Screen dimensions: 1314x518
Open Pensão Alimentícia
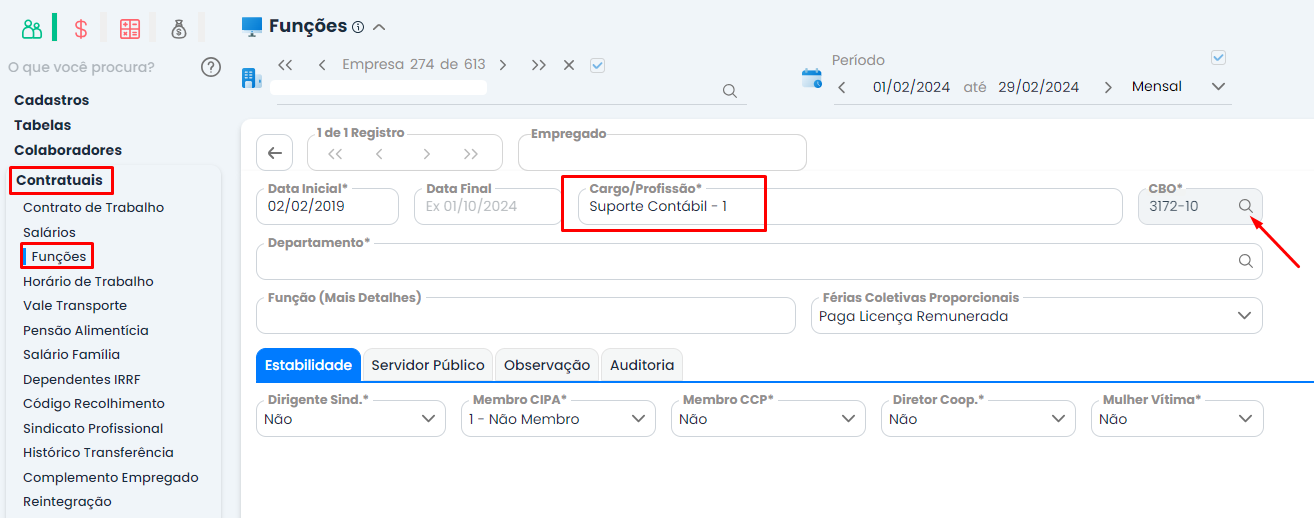[x=86, y=330]
